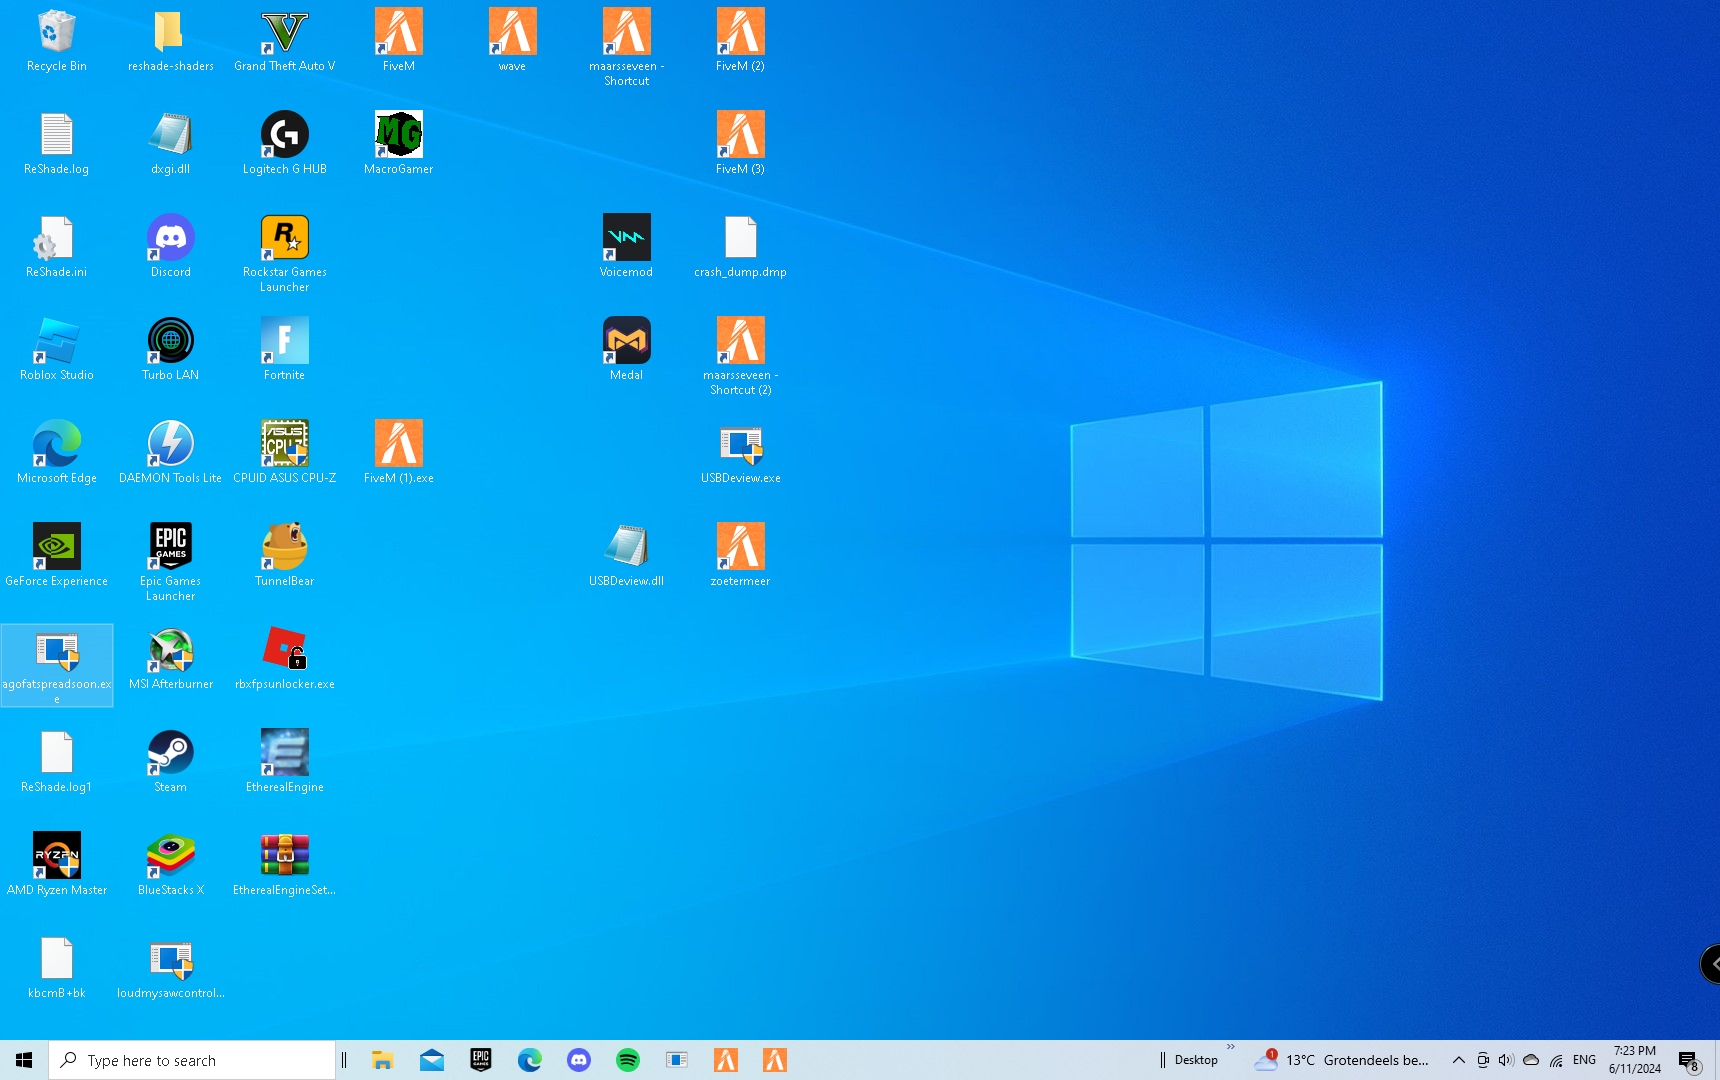Screen dimensions: 1720x1080
Task: Select the ReShade.log1 file
Action: (57, 761)
